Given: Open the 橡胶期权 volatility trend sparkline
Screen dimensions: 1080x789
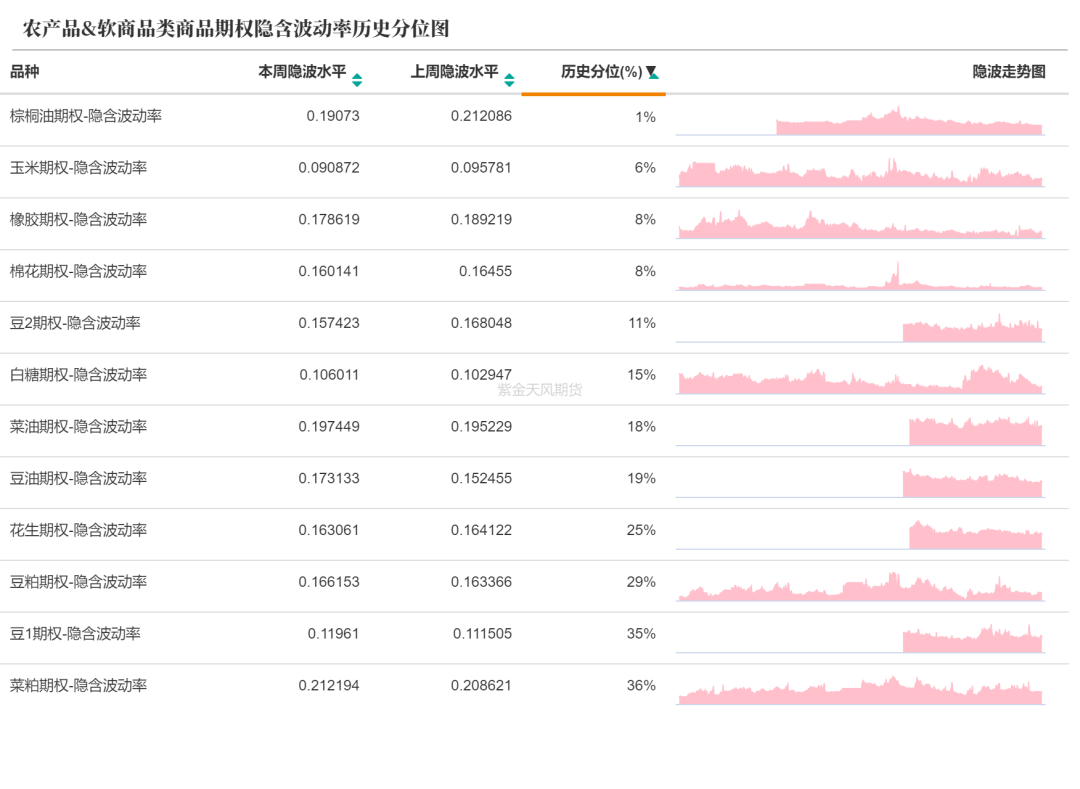Looking at the screenshot, I should 860,224.
